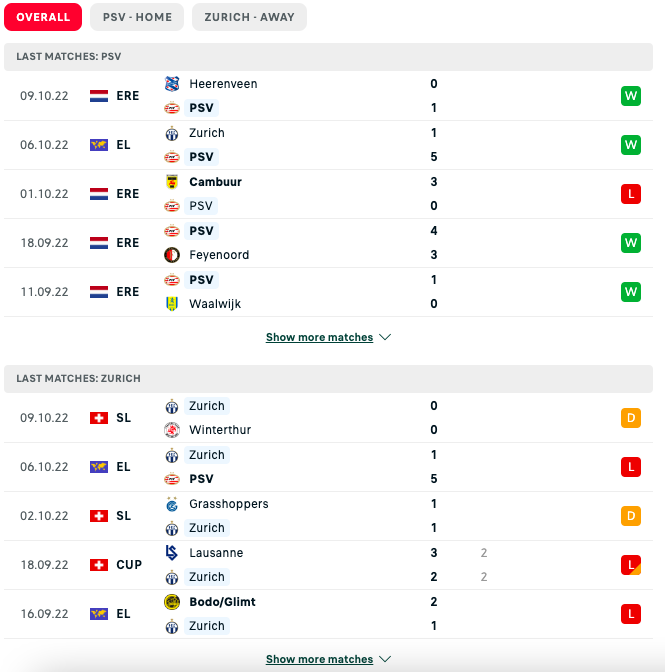The height and width of the screenshot is (672, 665).
Task: Switch to the ZURICH - AWAY tab
Action: point(249,17)
